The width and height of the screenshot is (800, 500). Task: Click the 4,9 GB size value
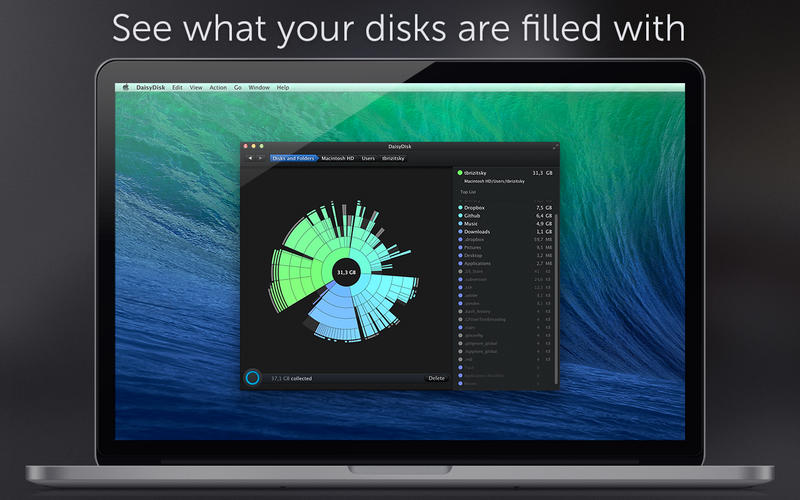(x=544, y=223)
